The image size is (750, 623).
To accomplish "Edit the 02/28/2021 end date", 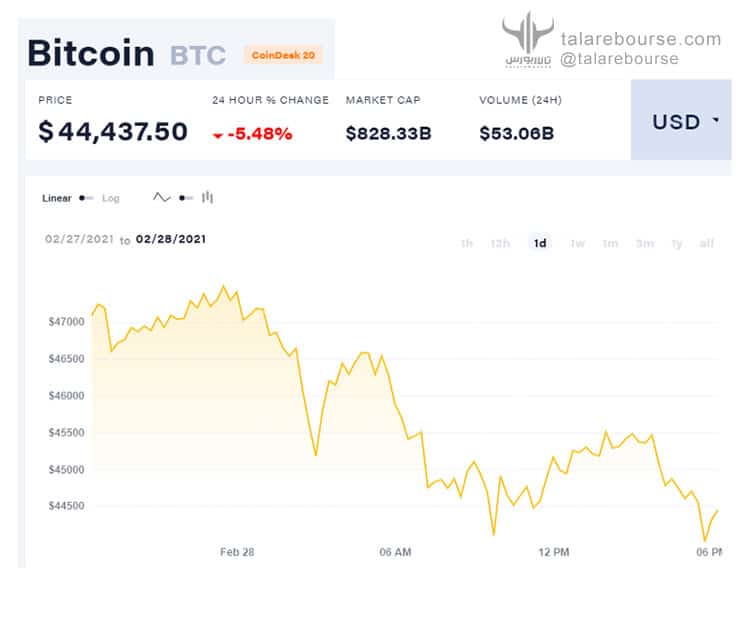I will point(171,239).
